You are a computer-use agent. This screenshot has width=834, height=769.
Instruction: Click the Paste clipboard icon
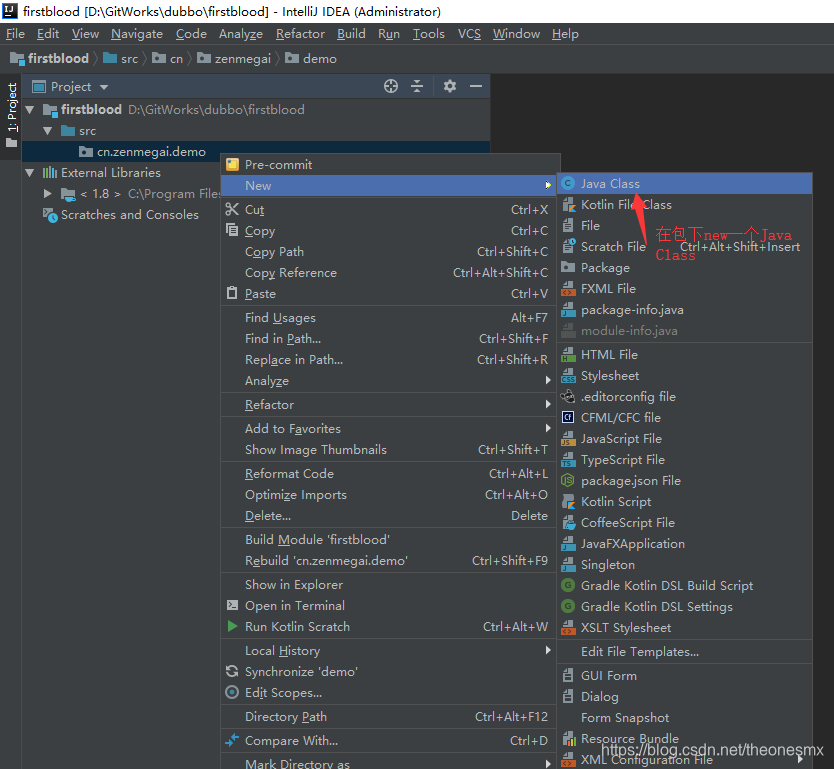(x=232, y=293)
